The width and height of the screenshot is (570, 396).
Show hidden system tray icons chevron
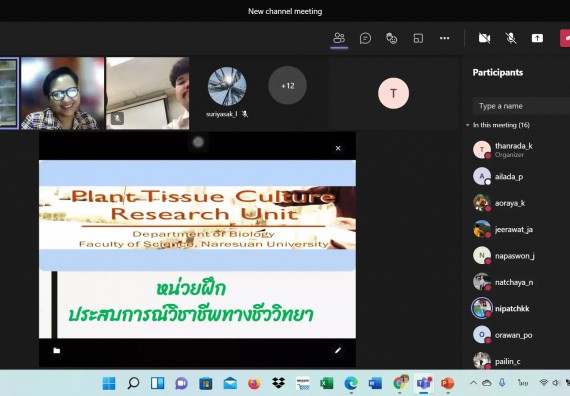click(473, 383)
